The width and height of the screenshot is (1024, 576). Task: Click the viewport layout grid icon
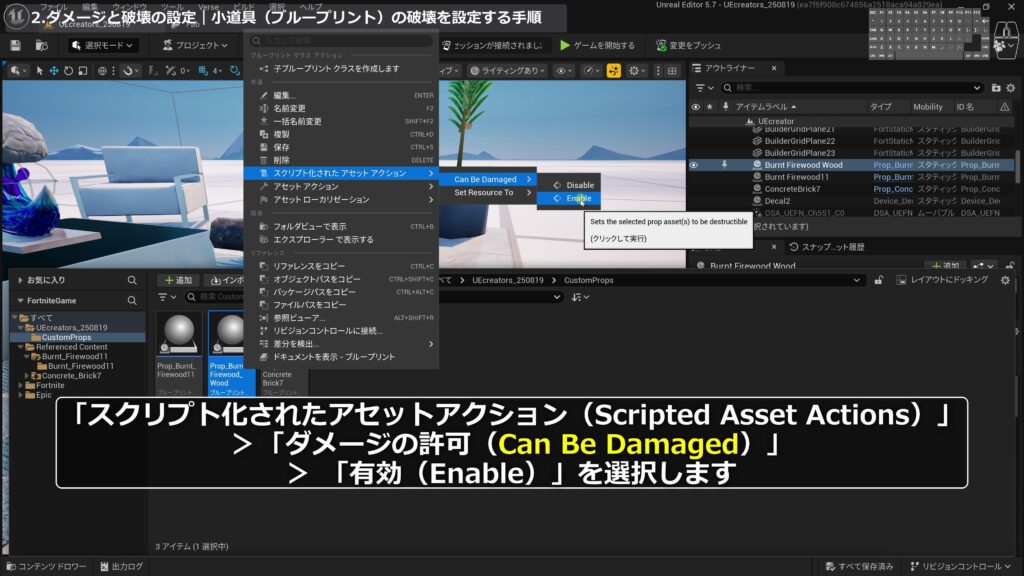click(672, 71)
